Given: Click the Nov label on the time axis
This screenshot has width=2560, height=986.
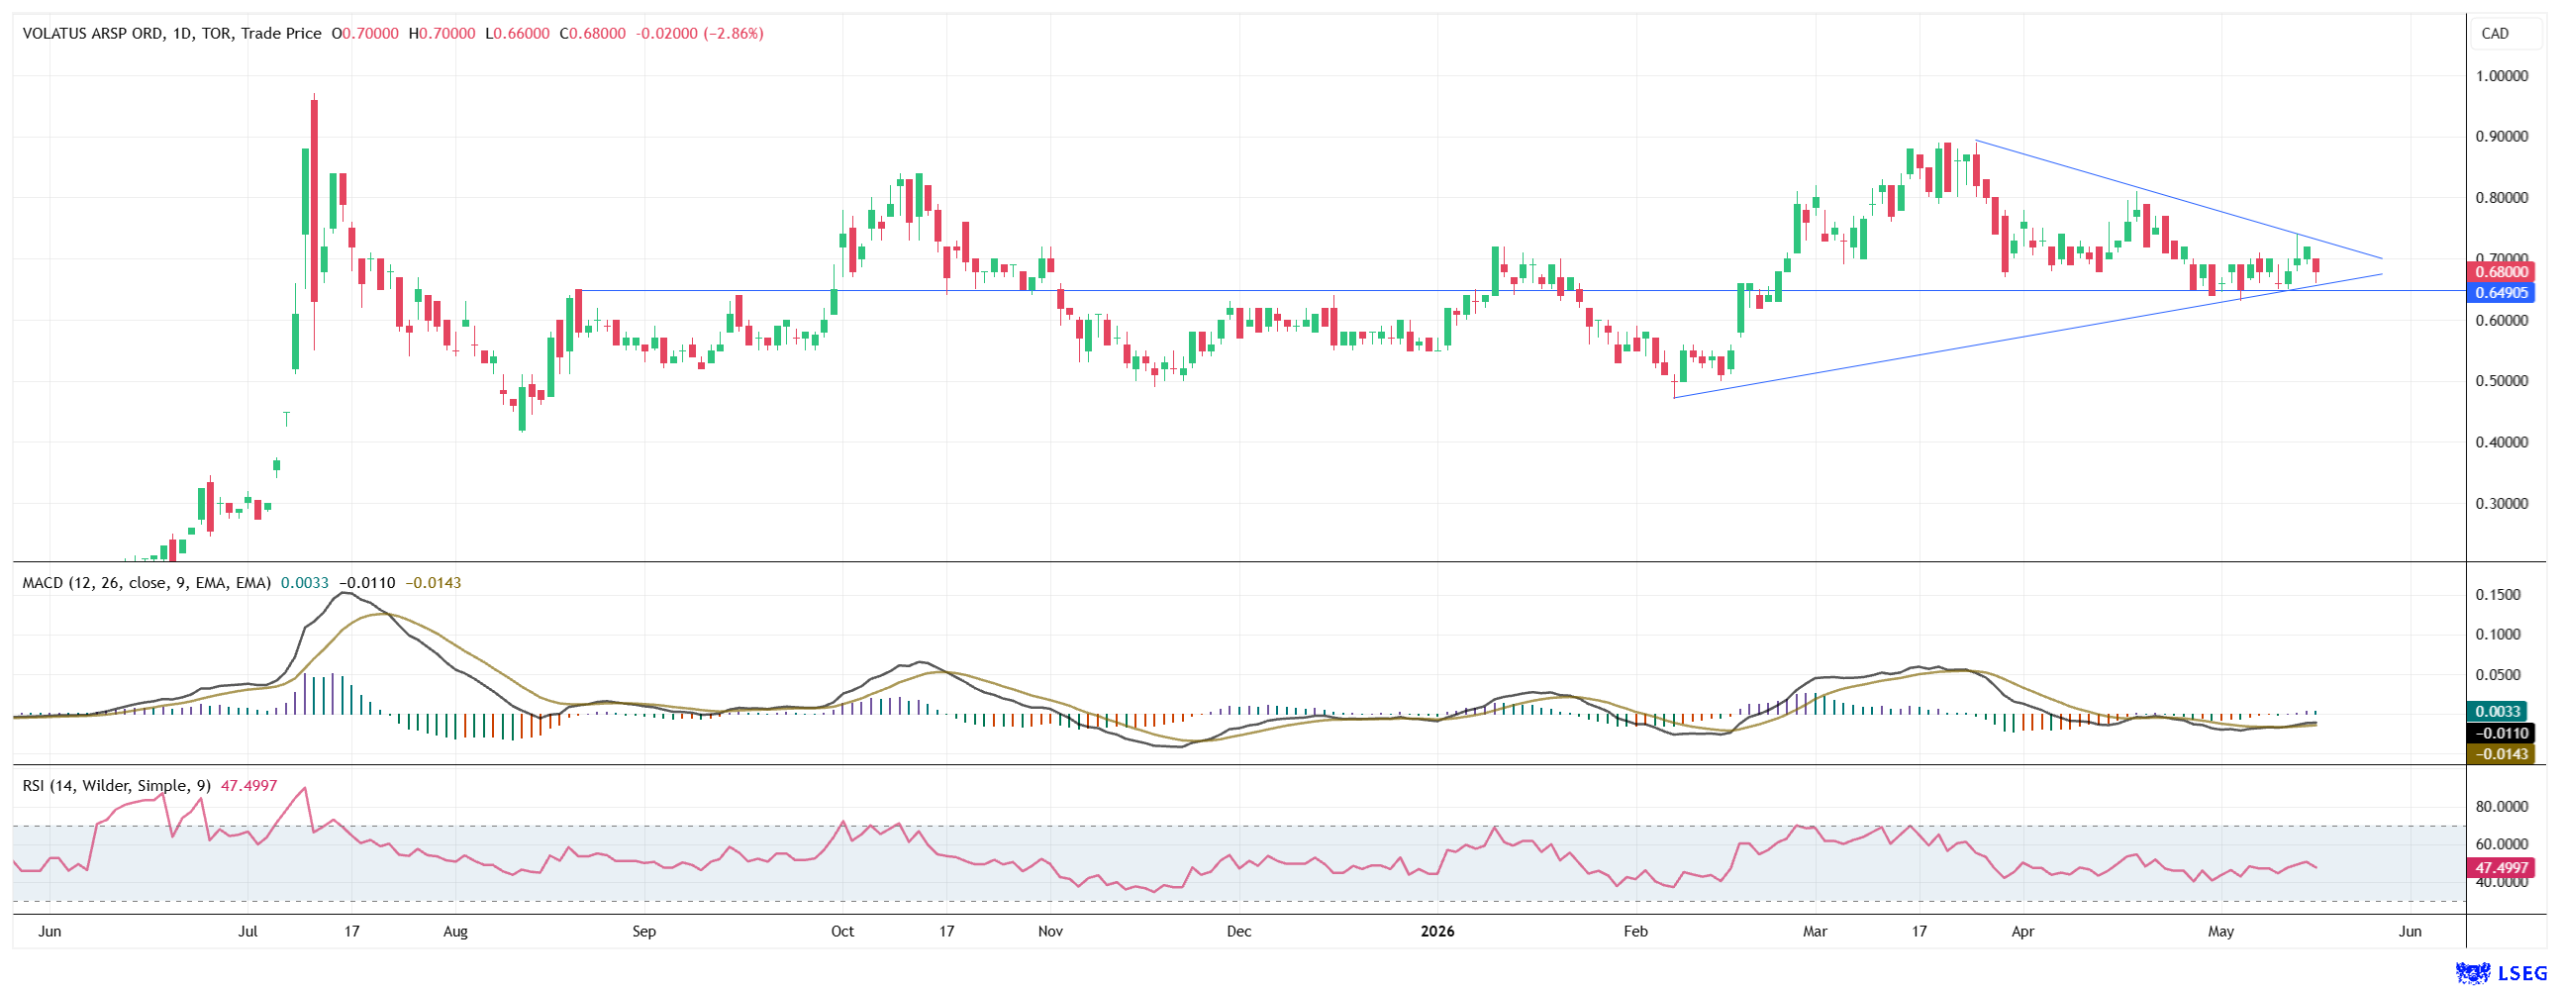Looking at the screenshot, I should 1050,932.
